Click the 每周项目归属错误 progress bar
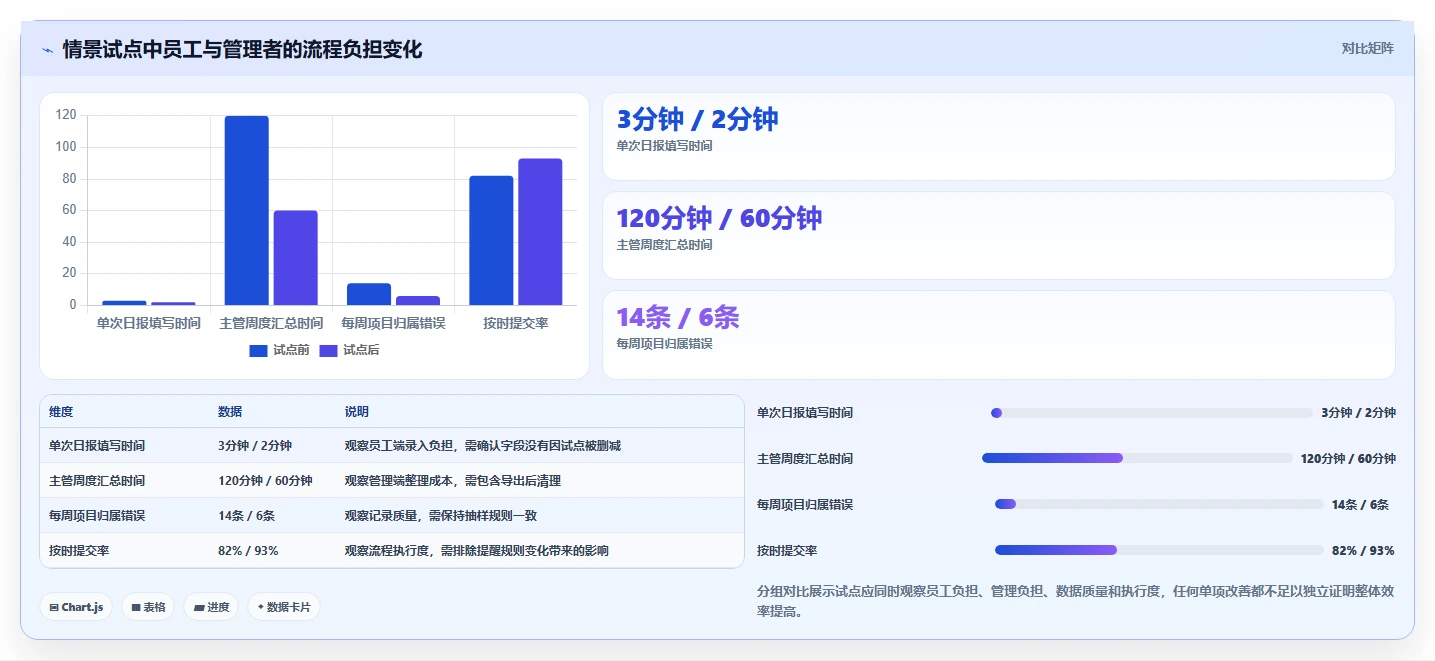 point(1159,504)
